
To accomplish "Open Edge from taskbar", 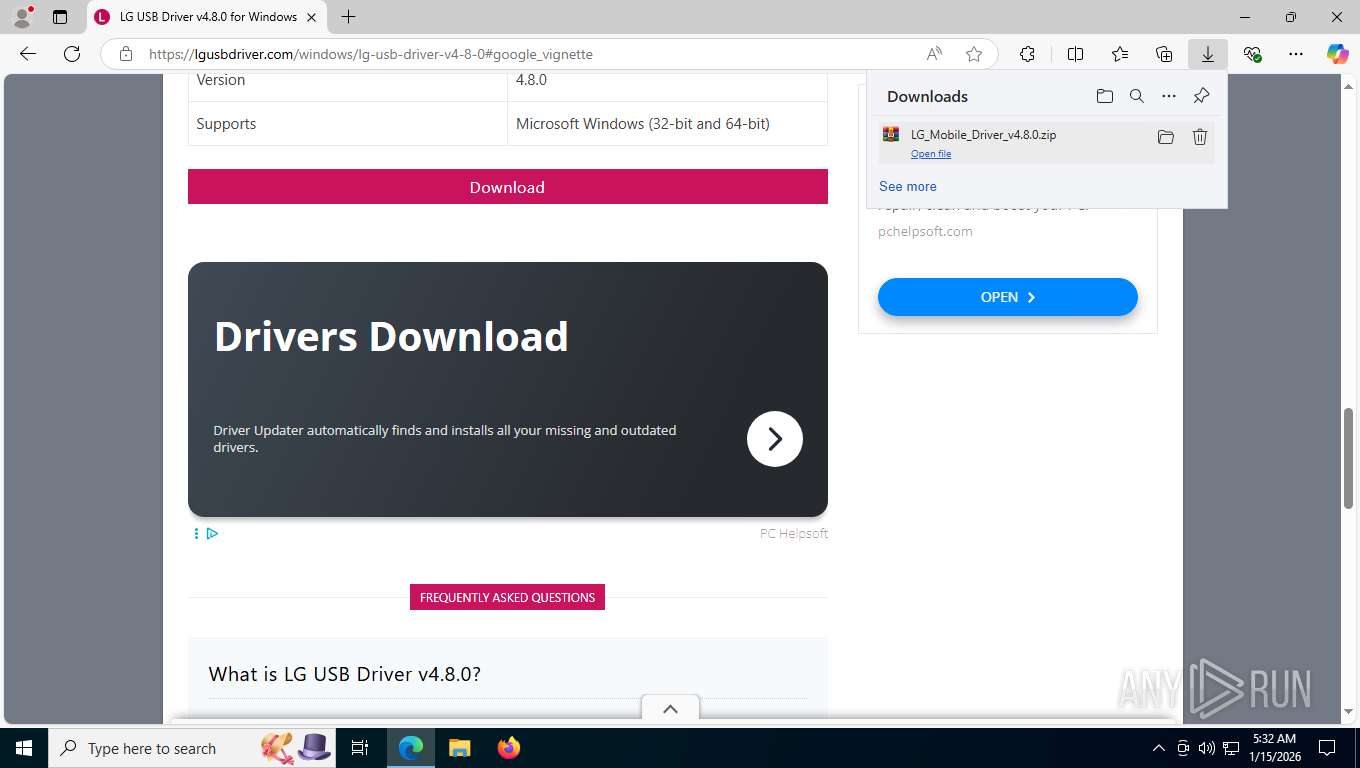I will 411,748.
